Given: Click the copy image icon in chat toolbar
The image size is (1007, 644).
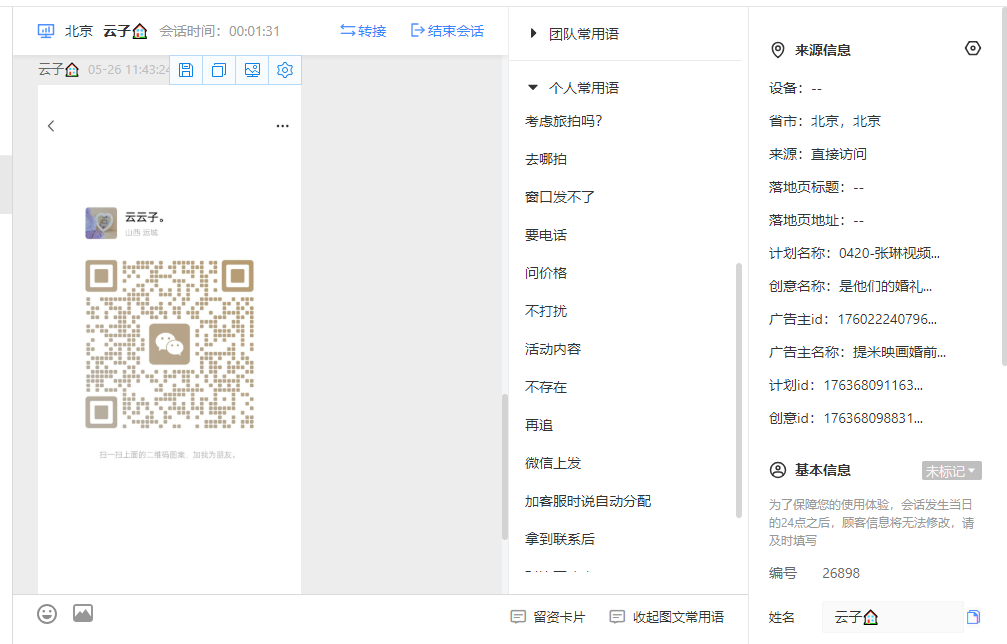Looking at the screenshot, I should (x=219, y=70).
